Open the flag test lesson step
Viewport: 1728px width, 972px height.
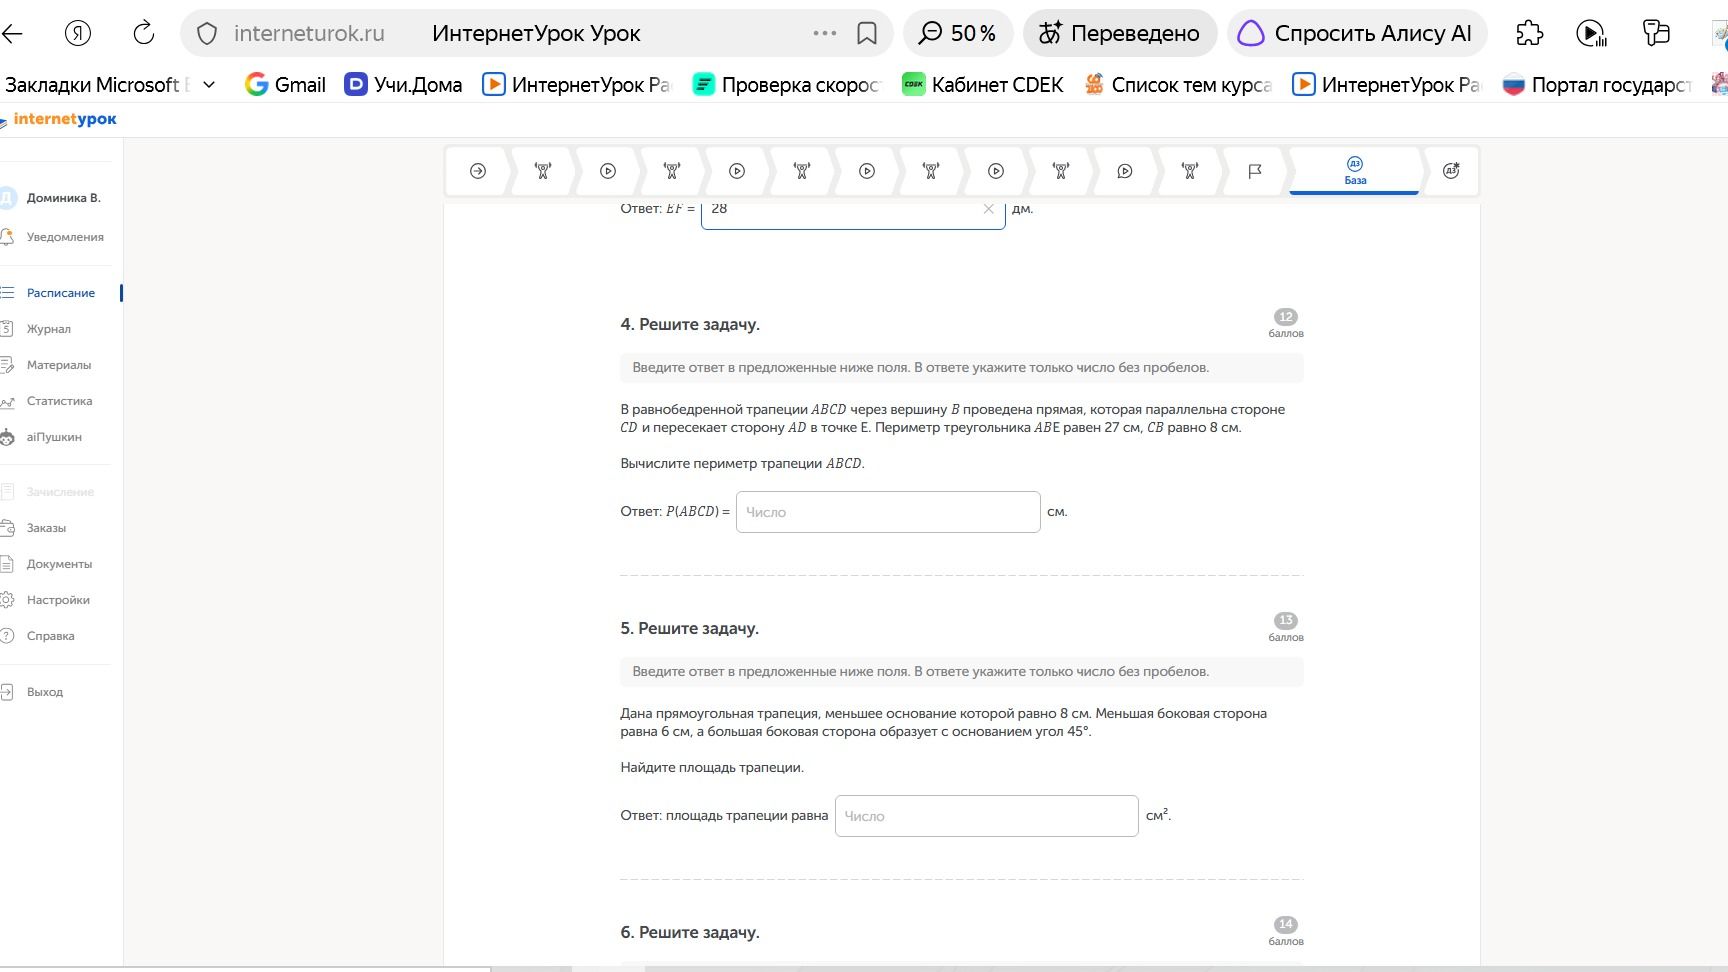[1255, 171]
